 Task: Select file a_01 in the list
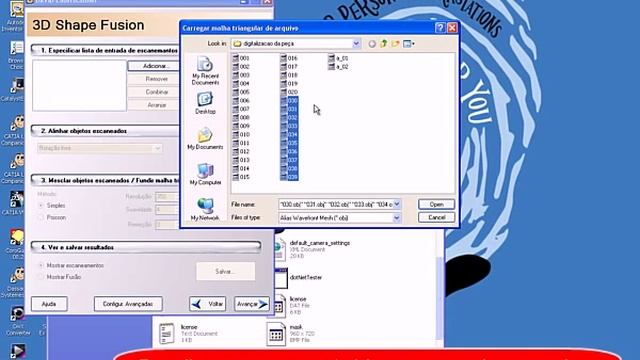click(338, 58)
